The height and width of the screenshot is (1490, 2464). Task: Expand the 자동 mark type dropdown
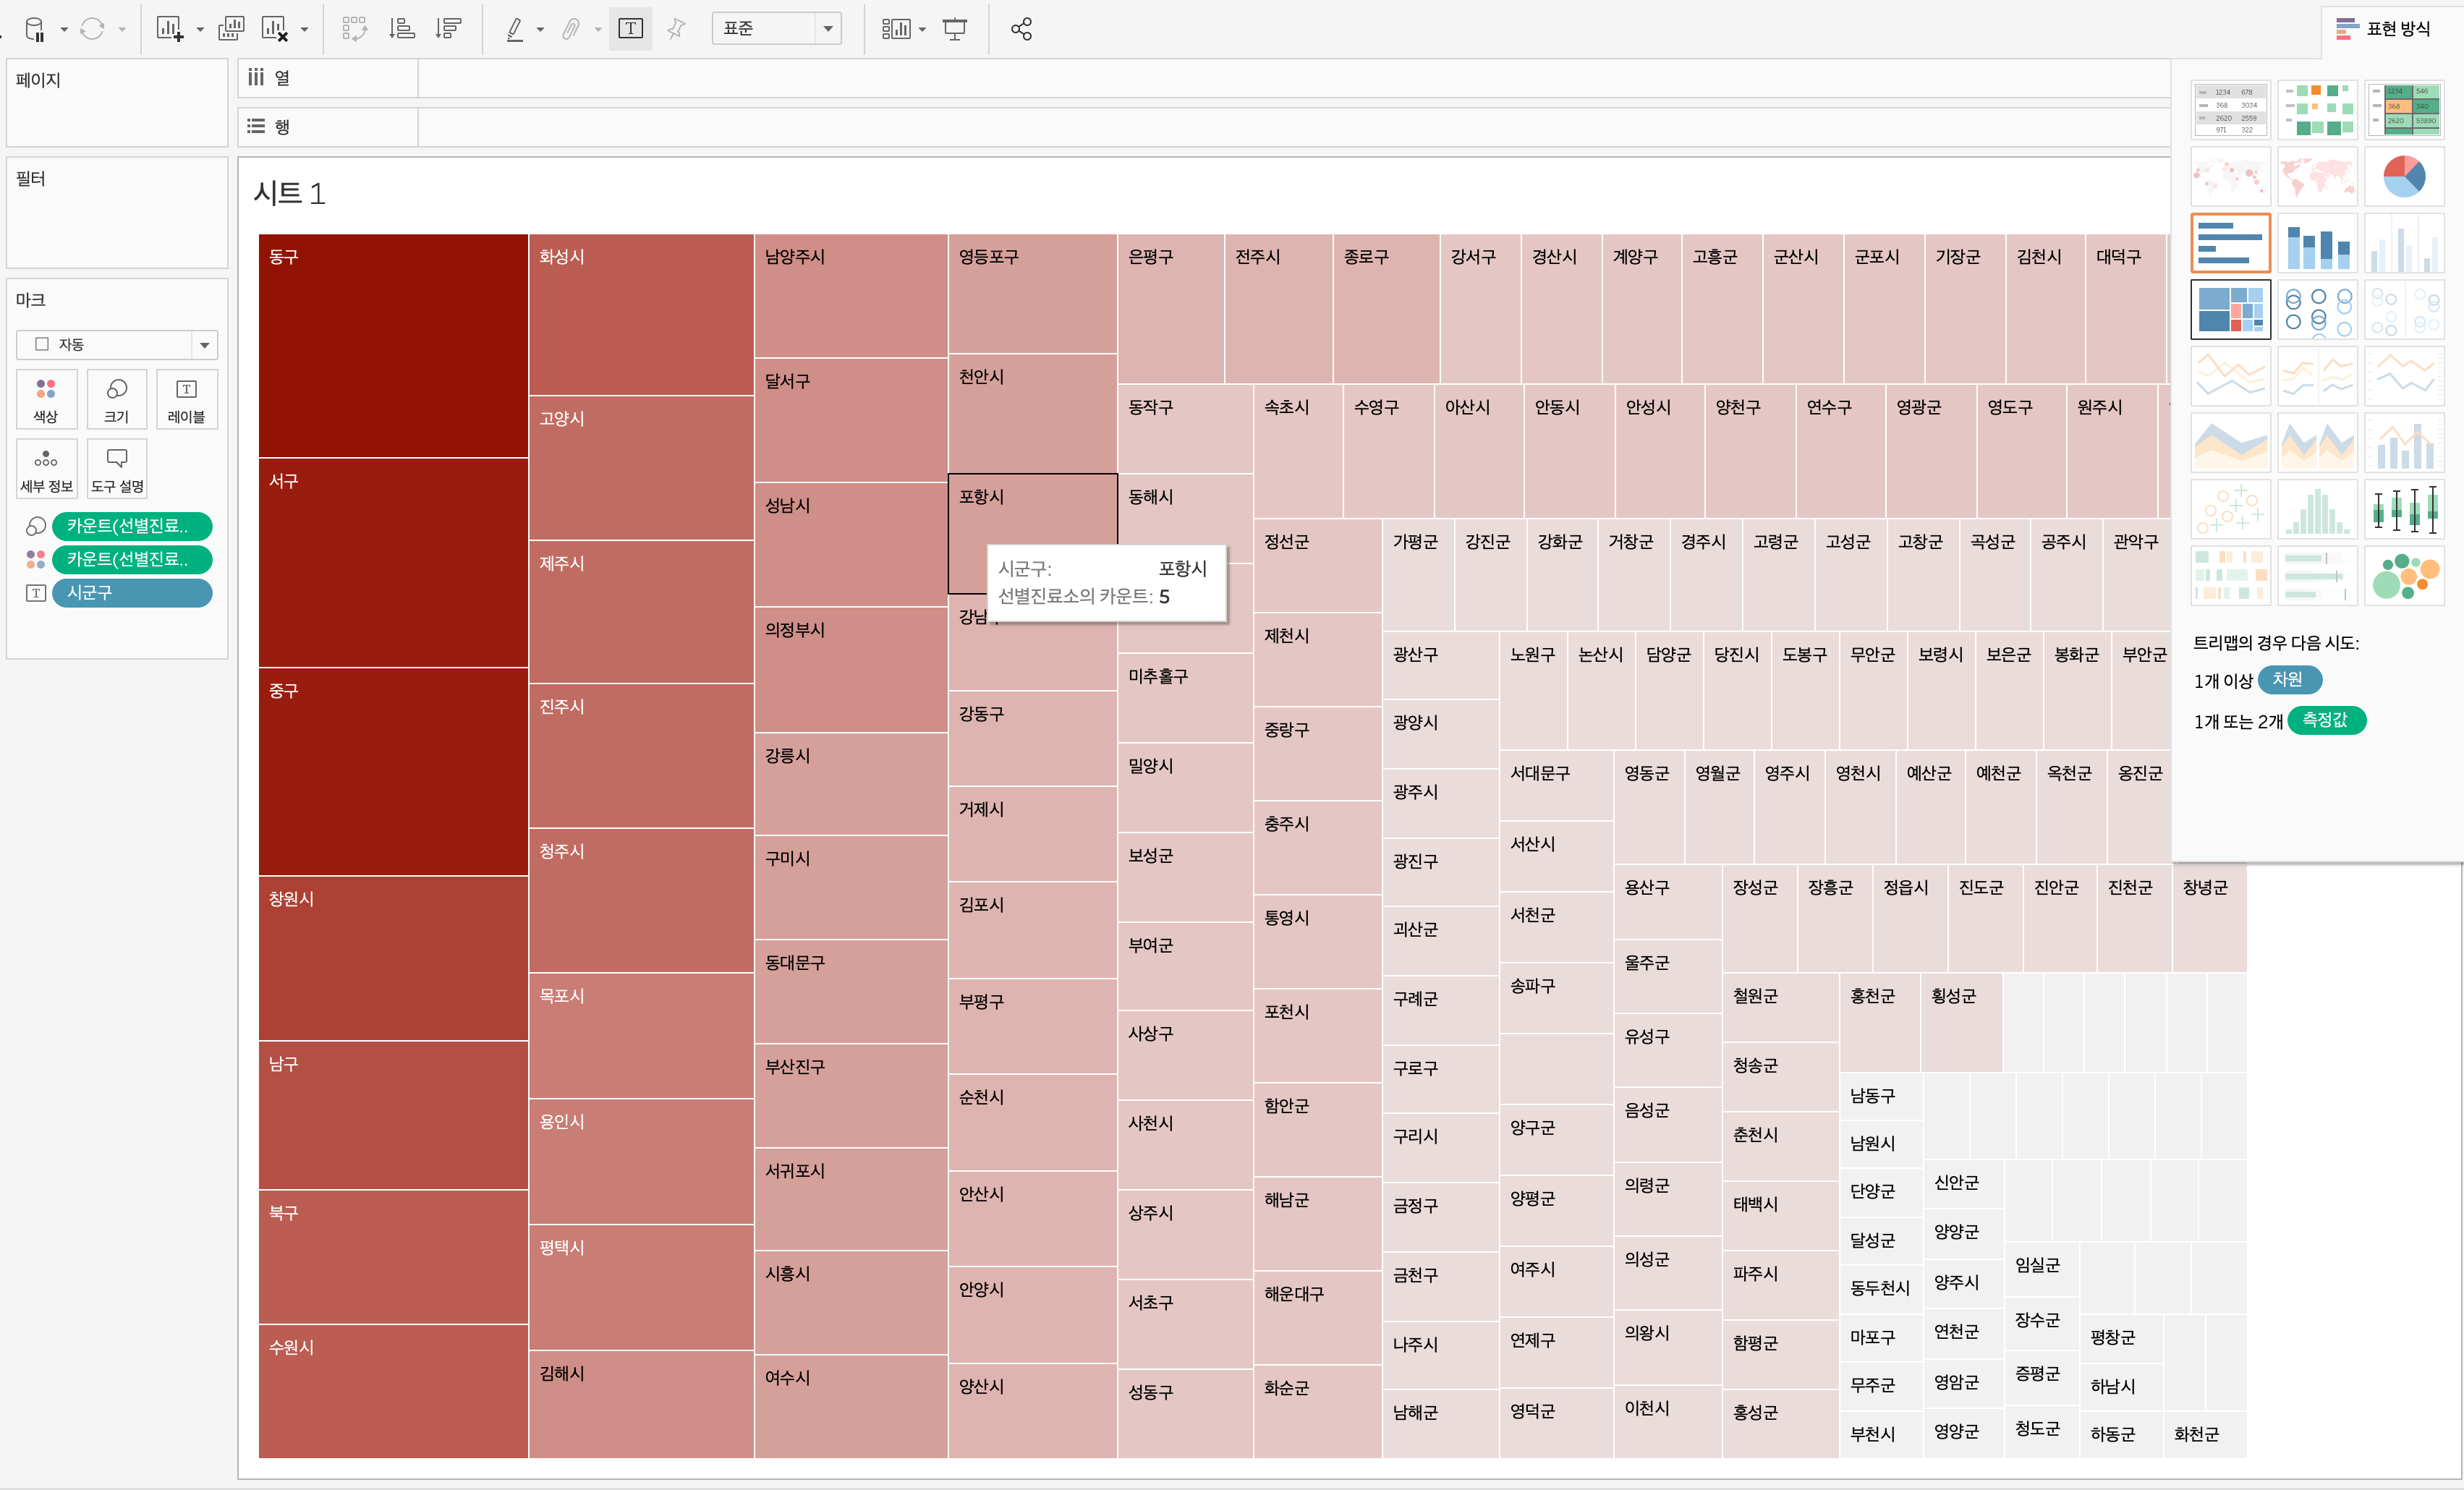point(204,345)
